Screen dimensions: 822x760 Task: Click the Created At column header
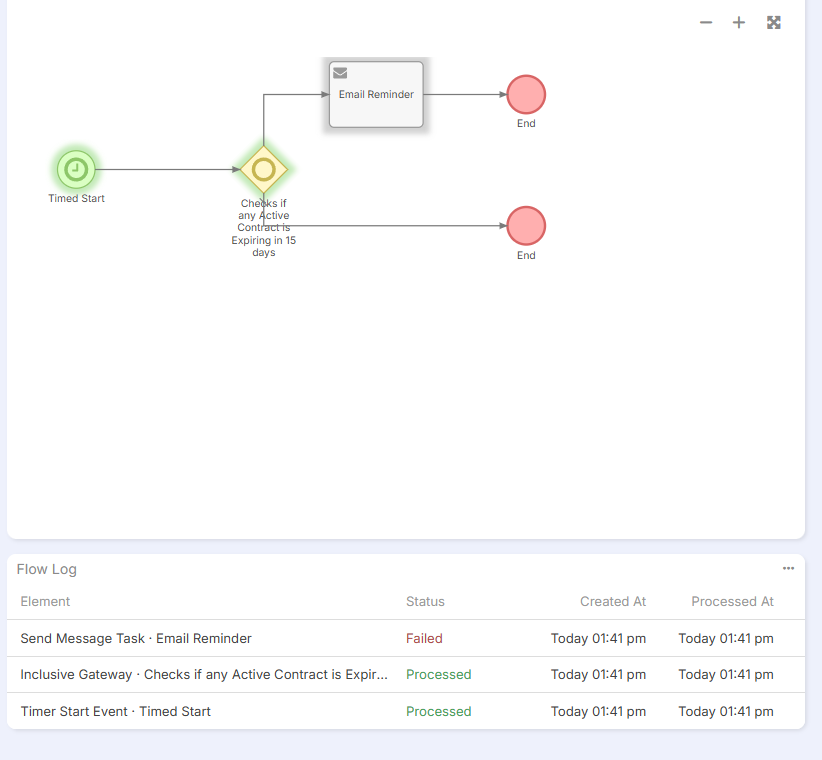[613, 601]
